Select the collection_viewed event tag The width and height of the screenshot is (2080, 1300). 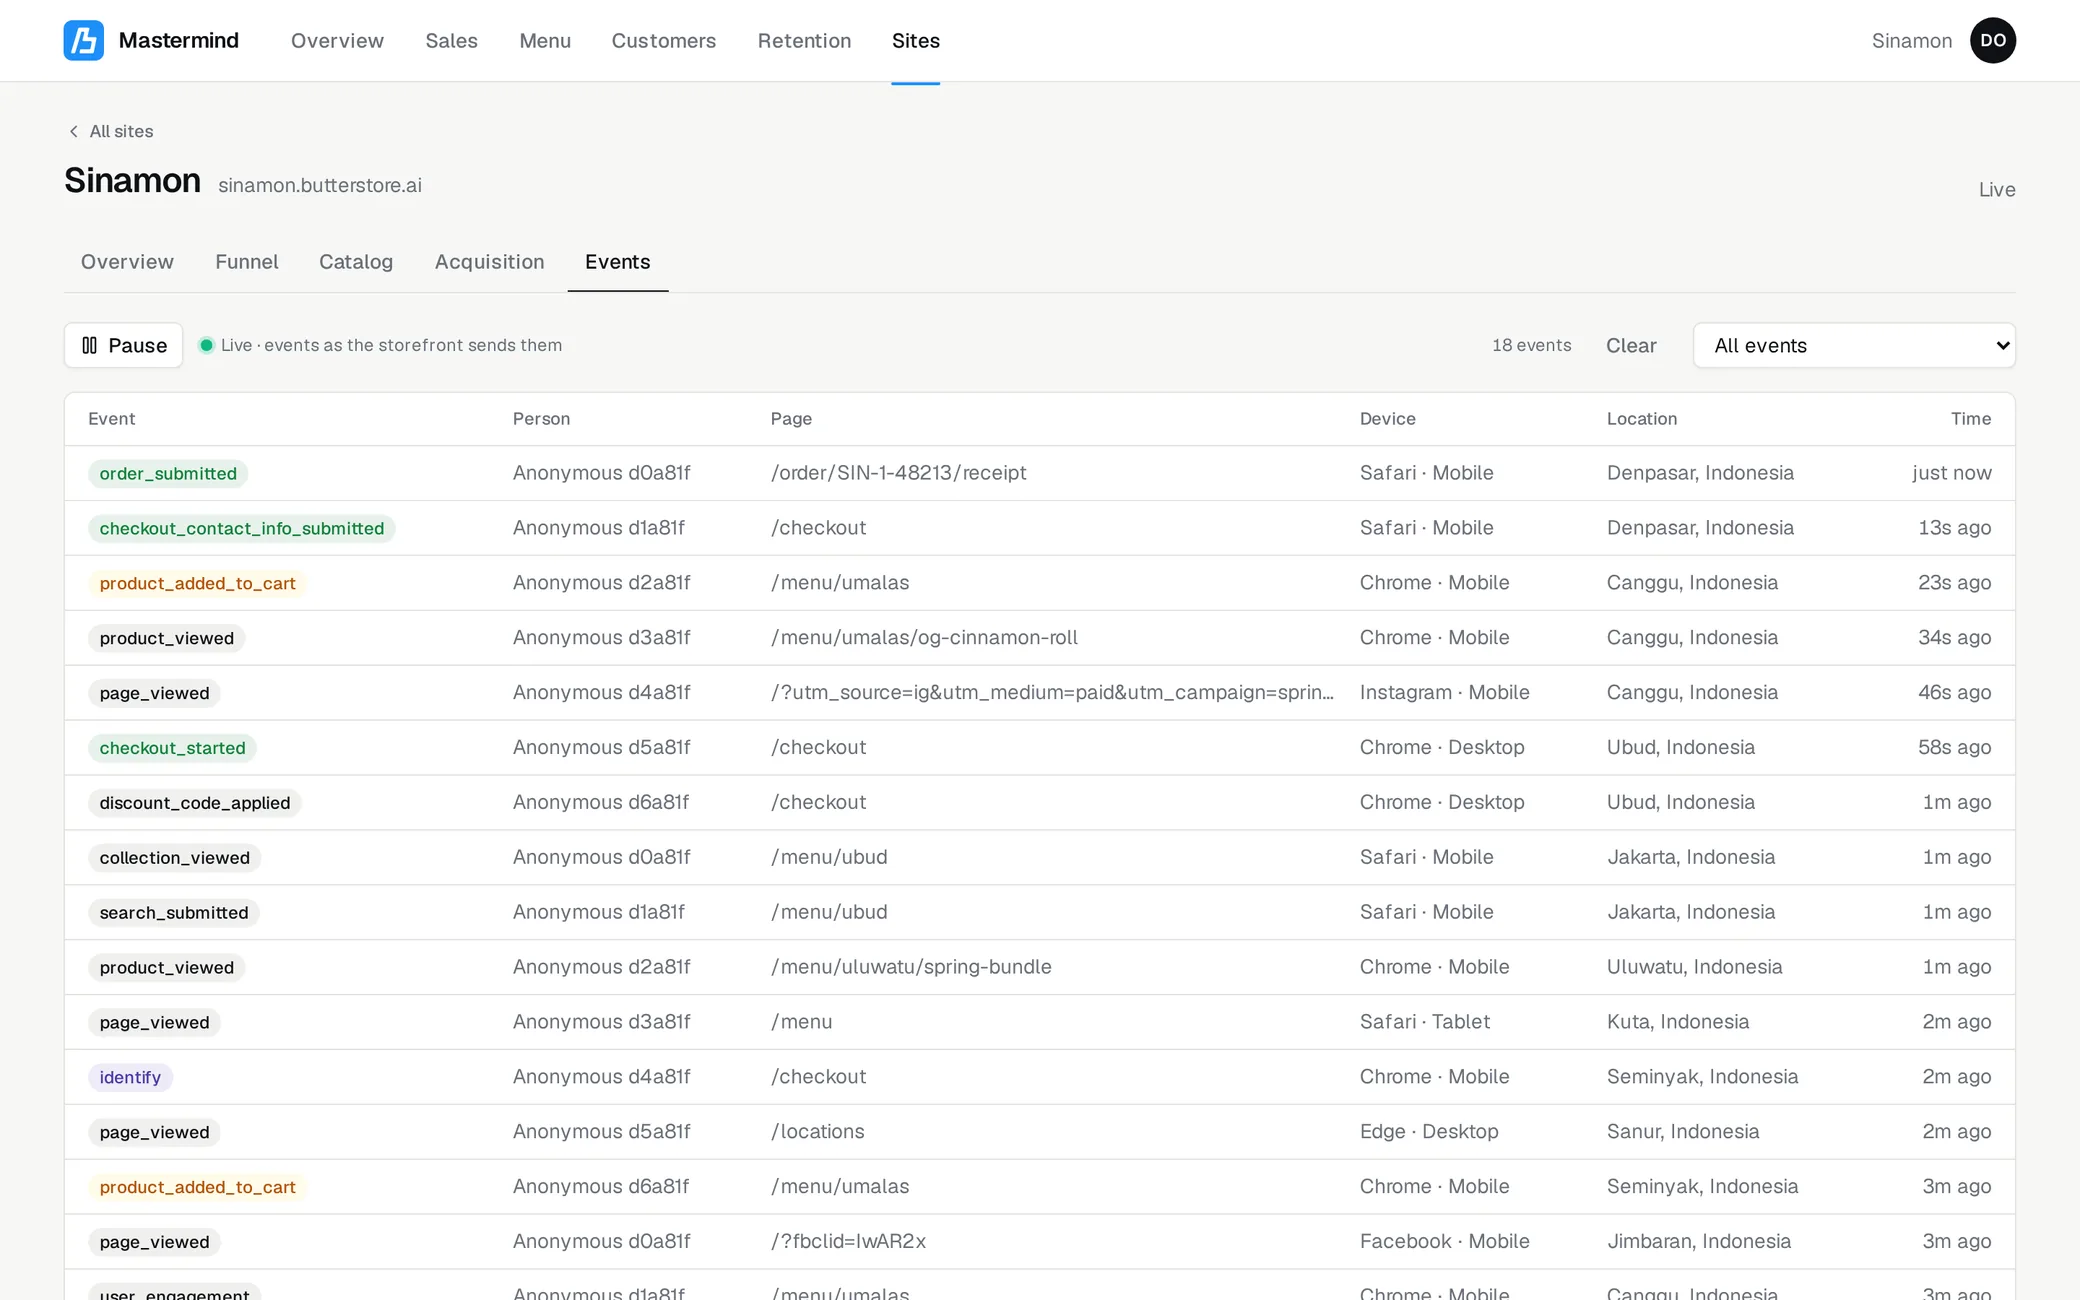click(174, 858)
